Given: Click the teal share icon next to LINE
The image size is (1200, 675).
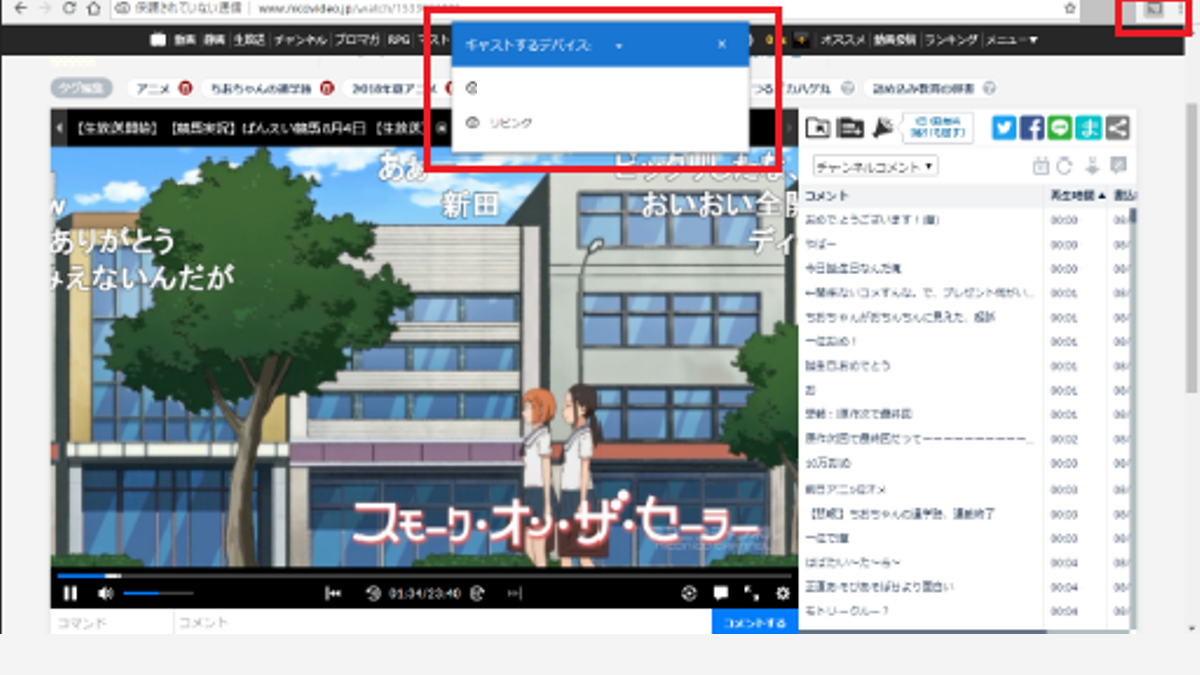Looking at the screenshot, I should point(1088,128).
